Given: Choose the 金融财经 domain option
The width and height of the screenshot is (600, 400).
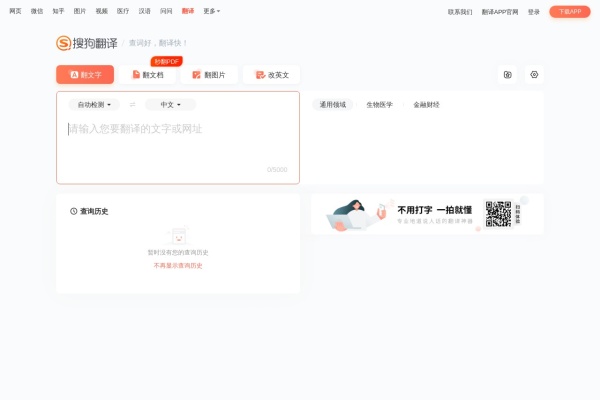Looking at the screenshot, I should pyautogui.click(x=426, y=104).
